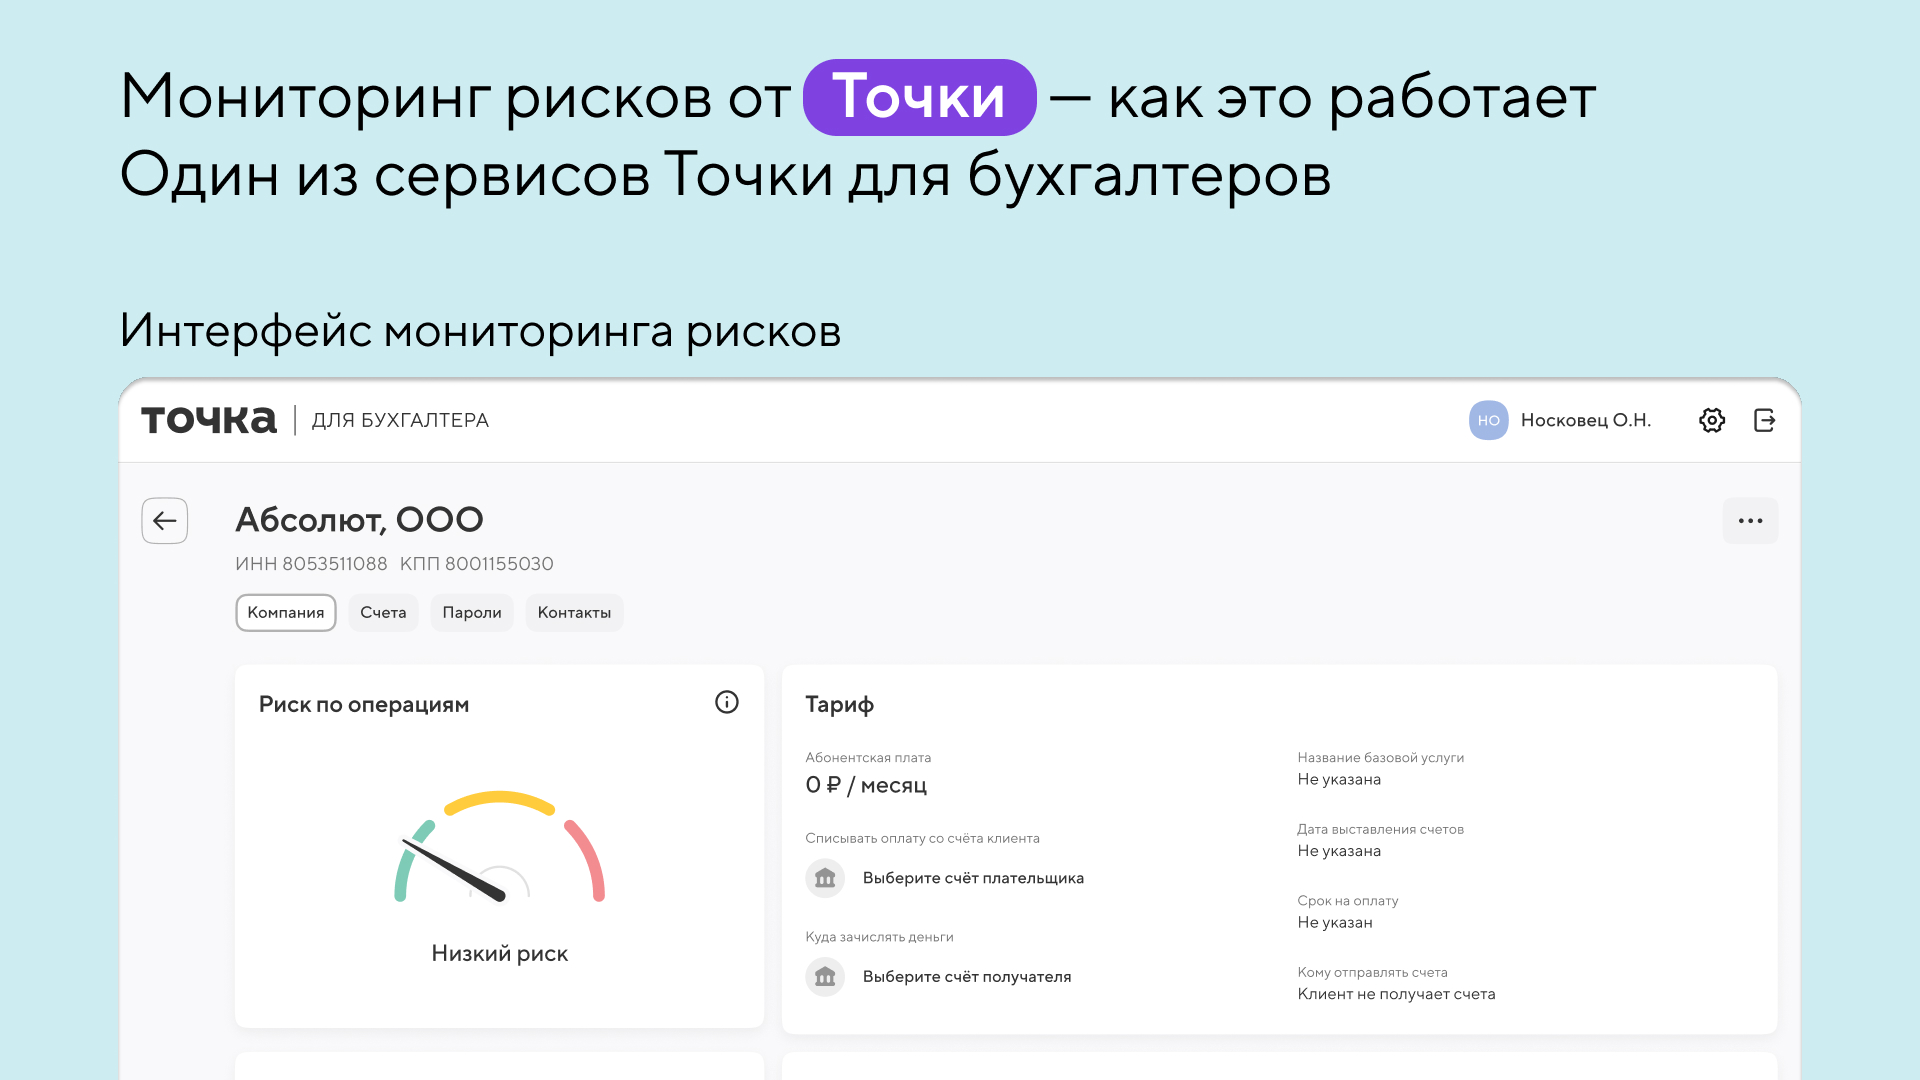The width and height of the screenshot is (1920, 1080).
Task: Click bank icon for recipient account
Action: [825, 977]
